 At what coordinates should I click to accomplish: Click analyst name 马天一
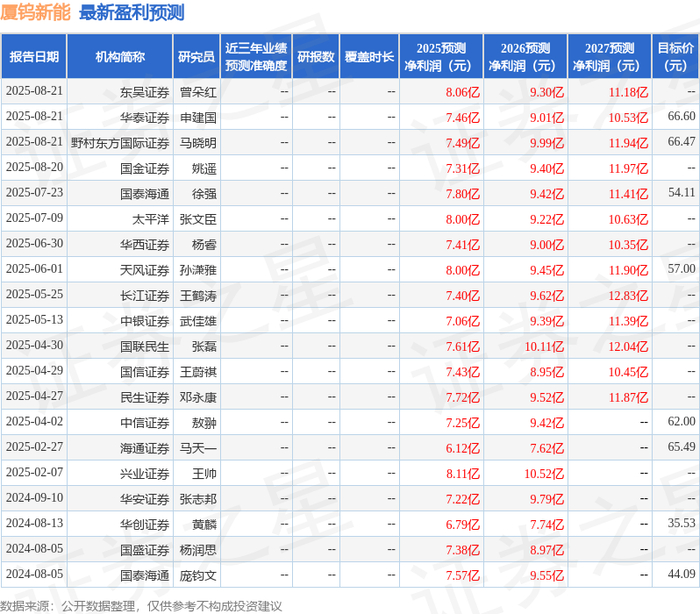(198, 448)
